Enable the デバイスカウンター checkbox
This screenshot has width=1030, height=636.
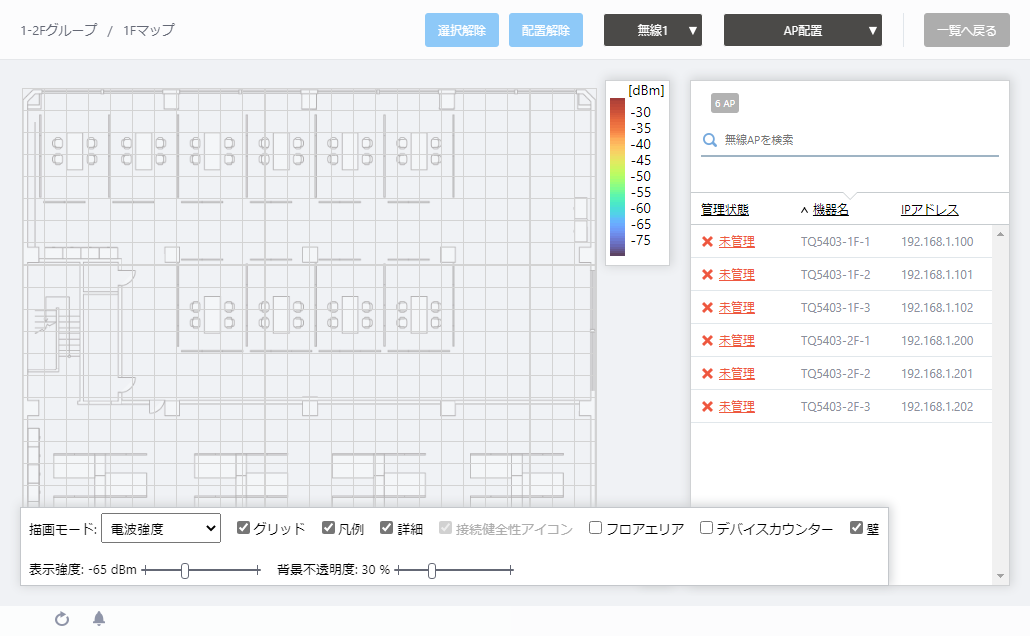pyautogui.click(x=706, y=528)
